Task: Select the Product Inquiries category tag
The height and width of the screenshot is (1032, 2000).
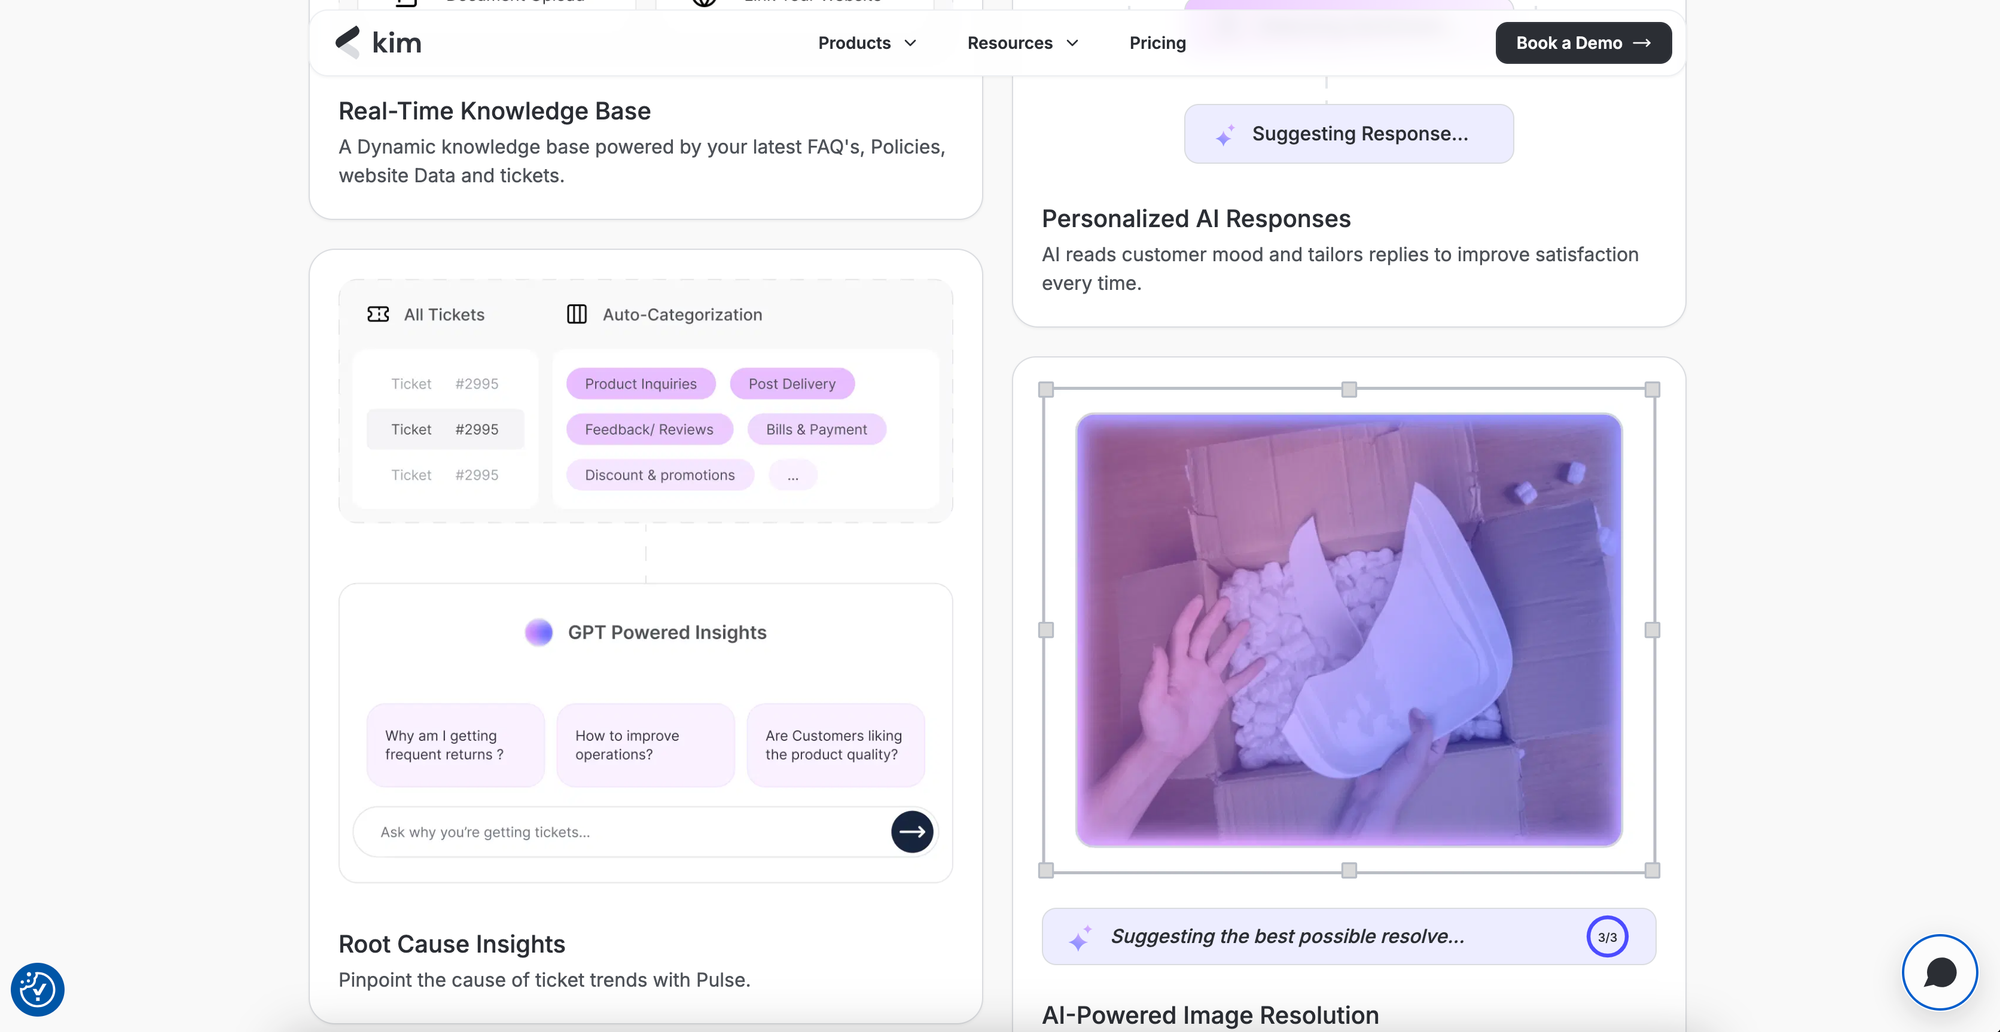Action: 640,384
